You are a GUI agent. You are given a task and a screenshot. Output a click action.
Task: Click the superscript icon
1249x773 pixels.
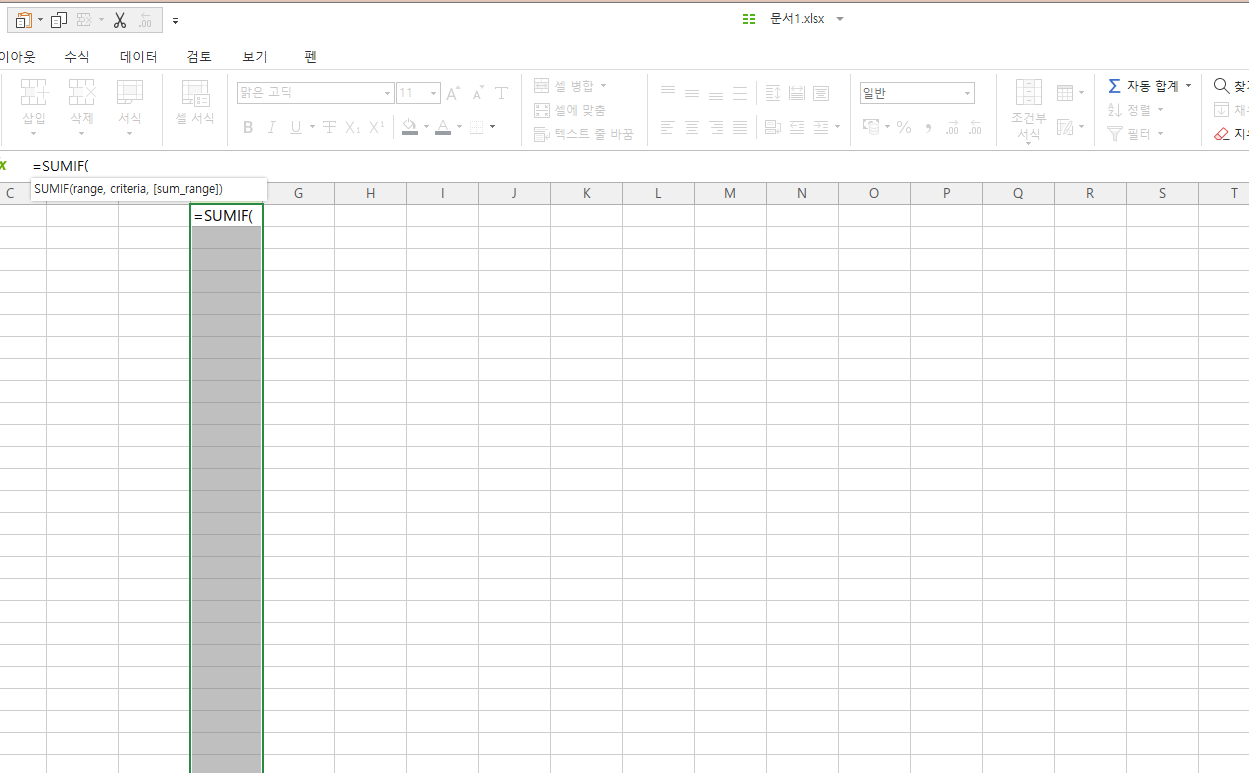377,127
